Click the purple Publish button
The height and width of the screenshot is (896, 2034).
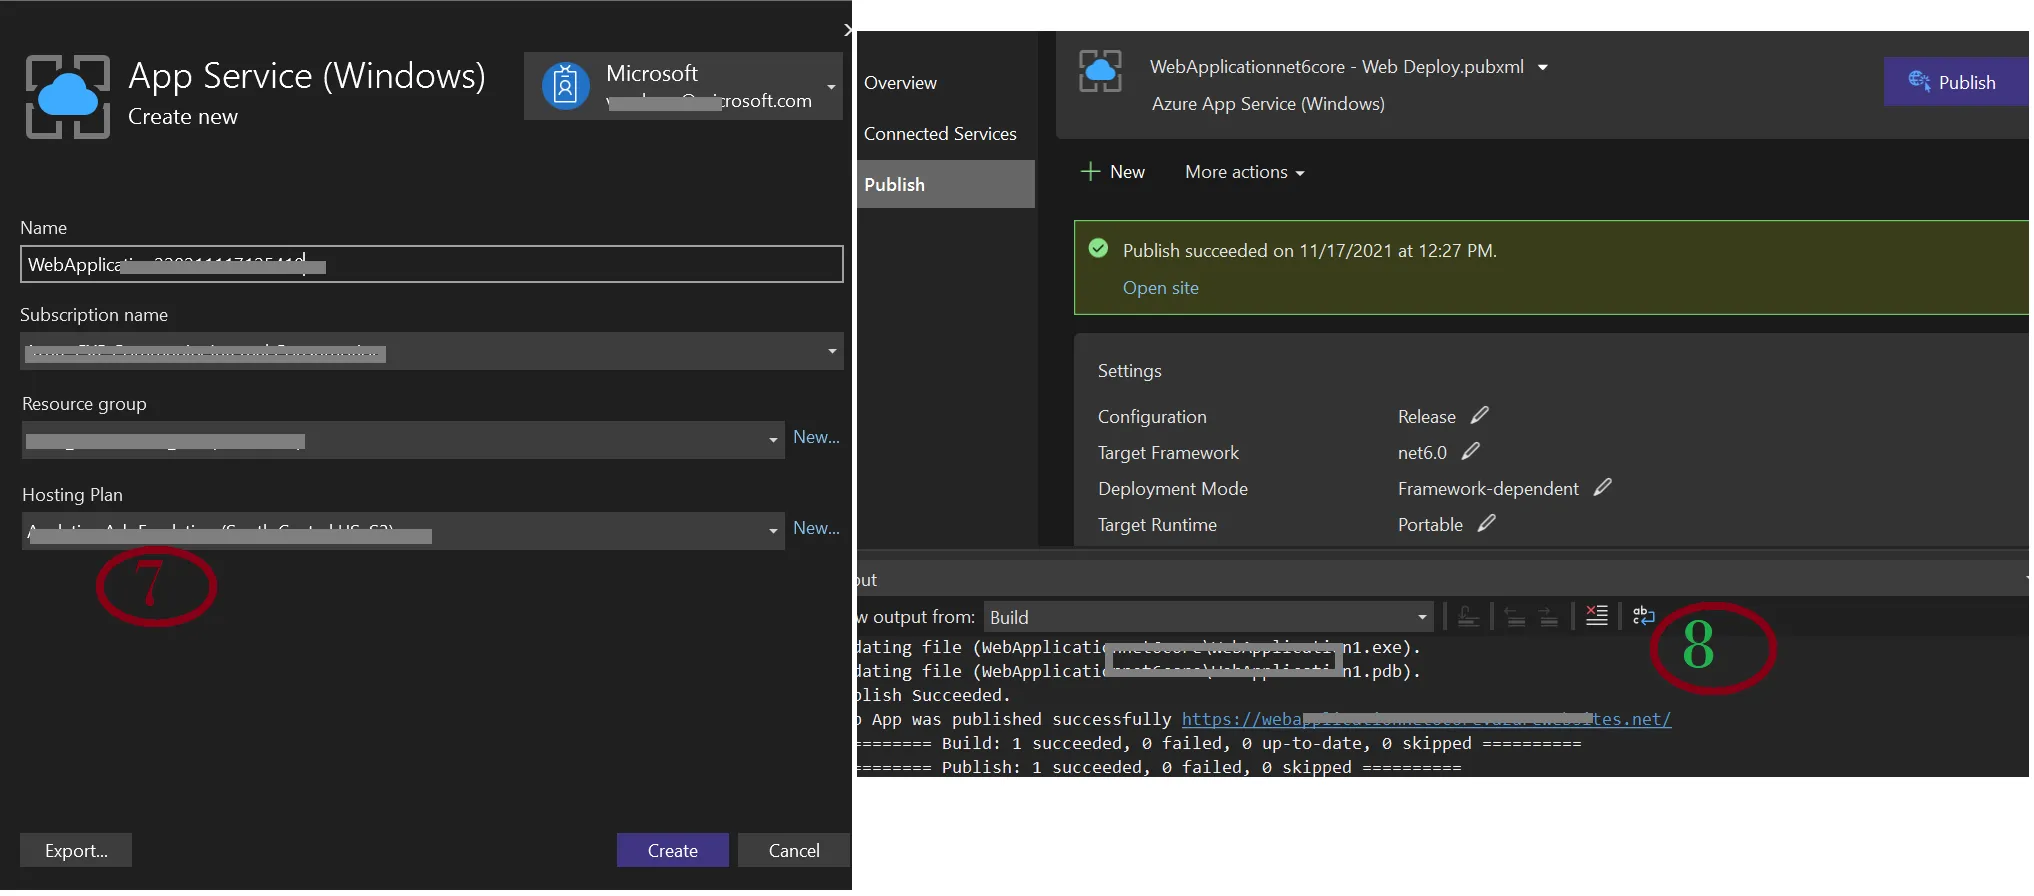tap(1956, 82)
